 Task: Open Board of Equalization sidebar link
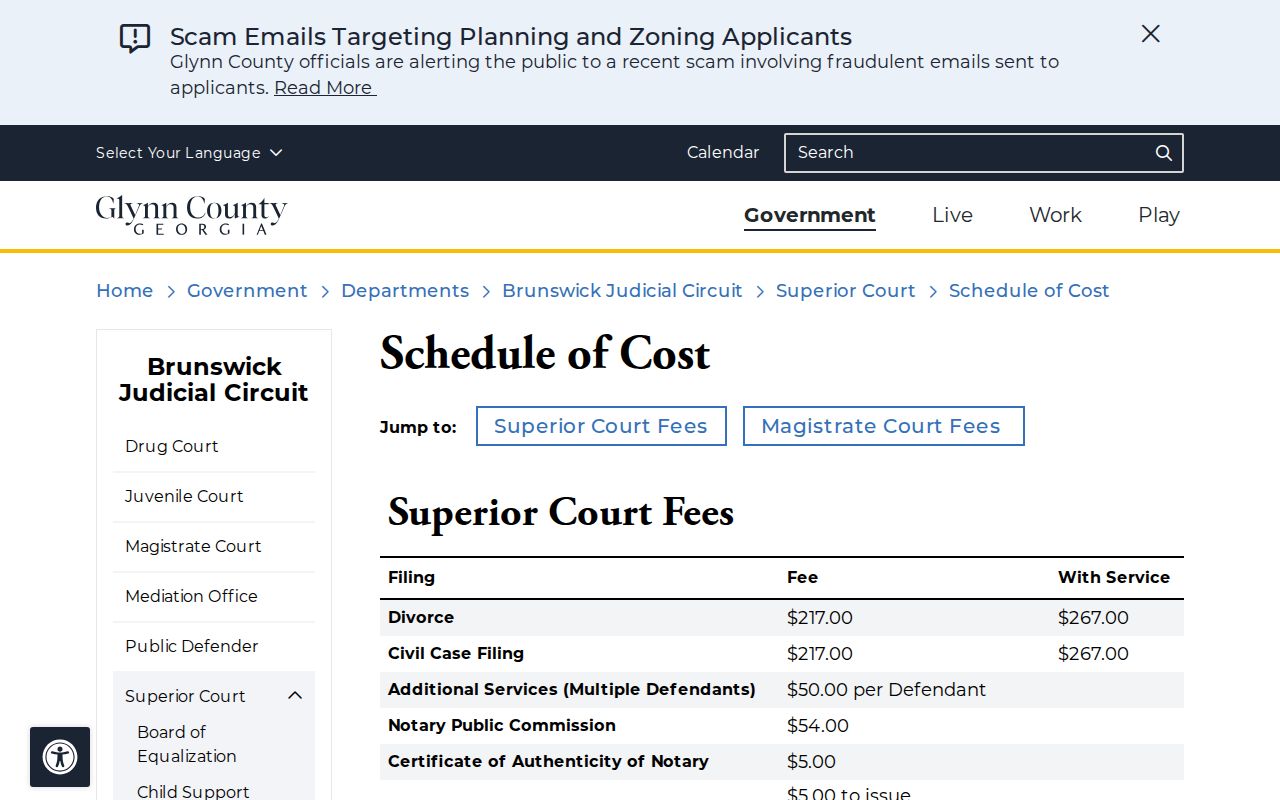(x=187, y=744)
